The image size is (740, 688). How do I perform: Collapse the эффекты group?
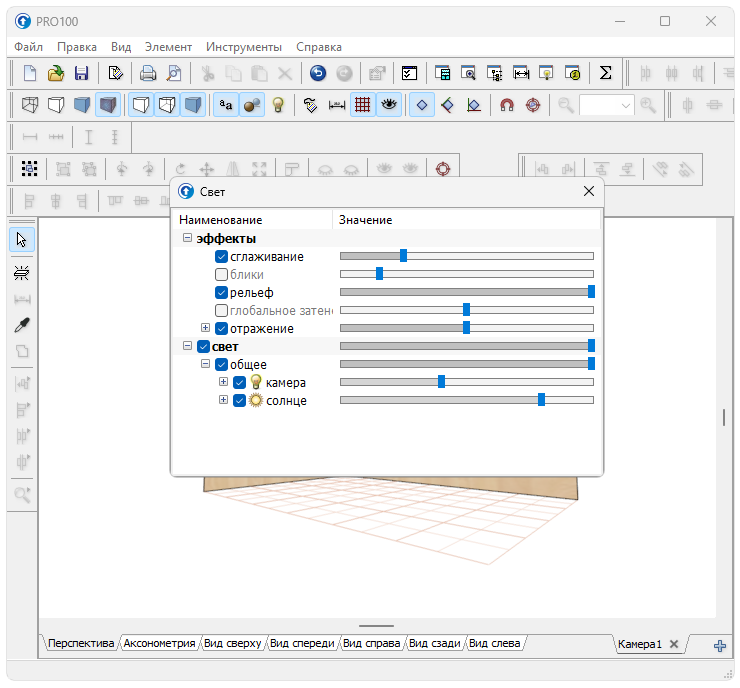click(187, 238)
